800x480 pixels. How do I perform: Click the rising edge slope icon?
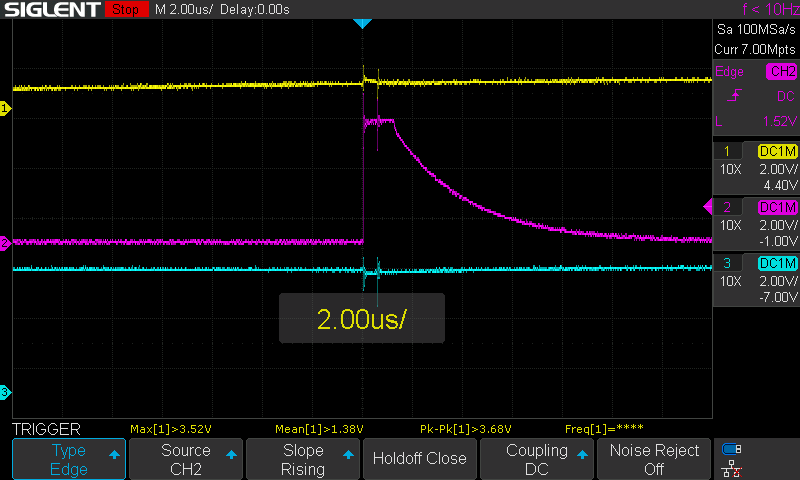734,95
